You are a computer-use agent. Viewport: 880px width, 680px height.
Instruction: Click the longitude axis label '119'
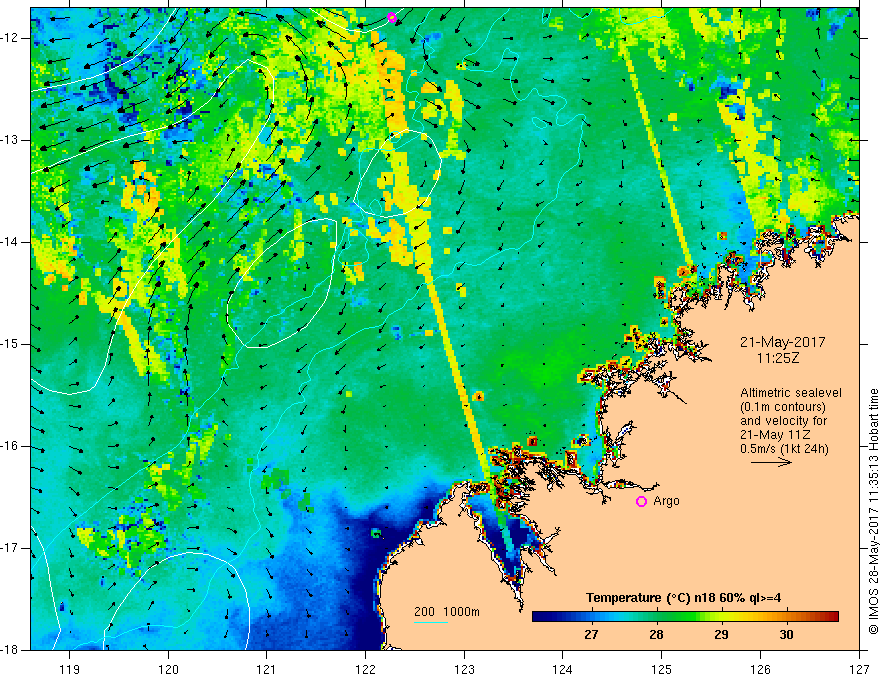coord(69,669)
